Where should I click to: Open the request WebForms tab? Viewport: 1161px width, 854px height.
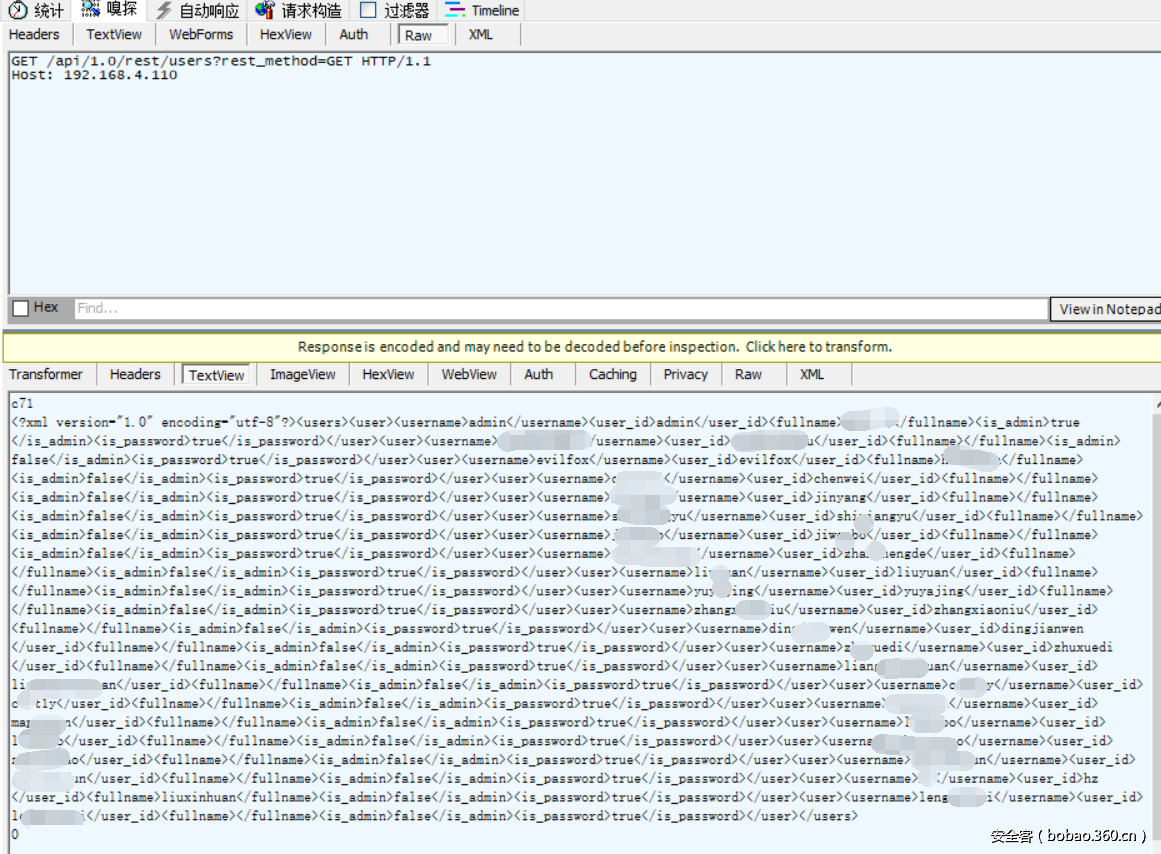[x=200, y=34]
